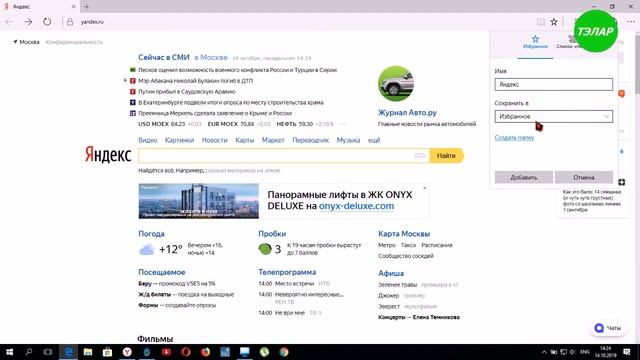The width and height of the screenshot is (640, 360).
Task: Open the Телепрограмма heading
Action: [x=287, y=272]
